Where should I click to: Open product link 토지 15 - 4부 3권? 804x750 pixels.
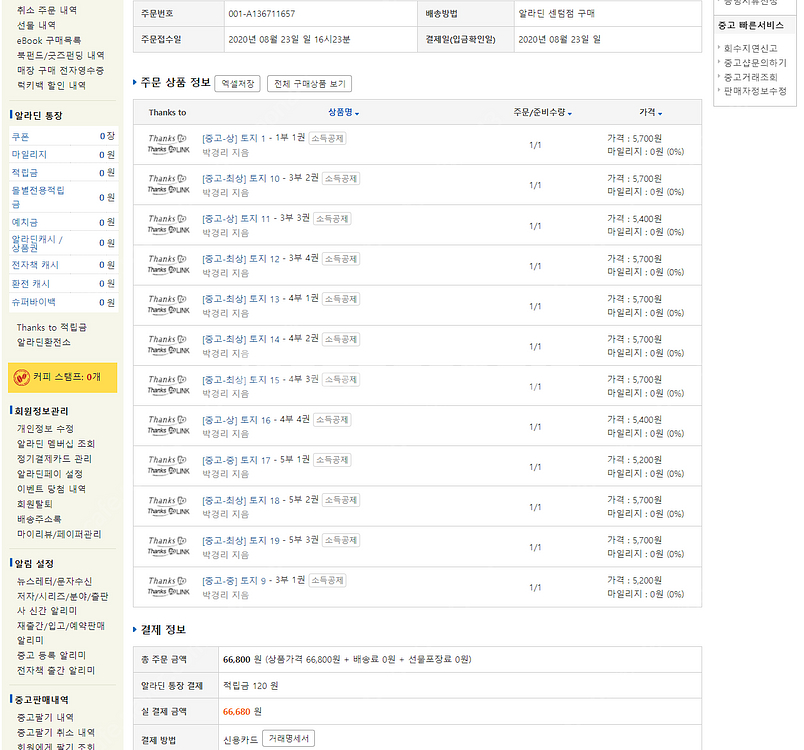[260, 379]
